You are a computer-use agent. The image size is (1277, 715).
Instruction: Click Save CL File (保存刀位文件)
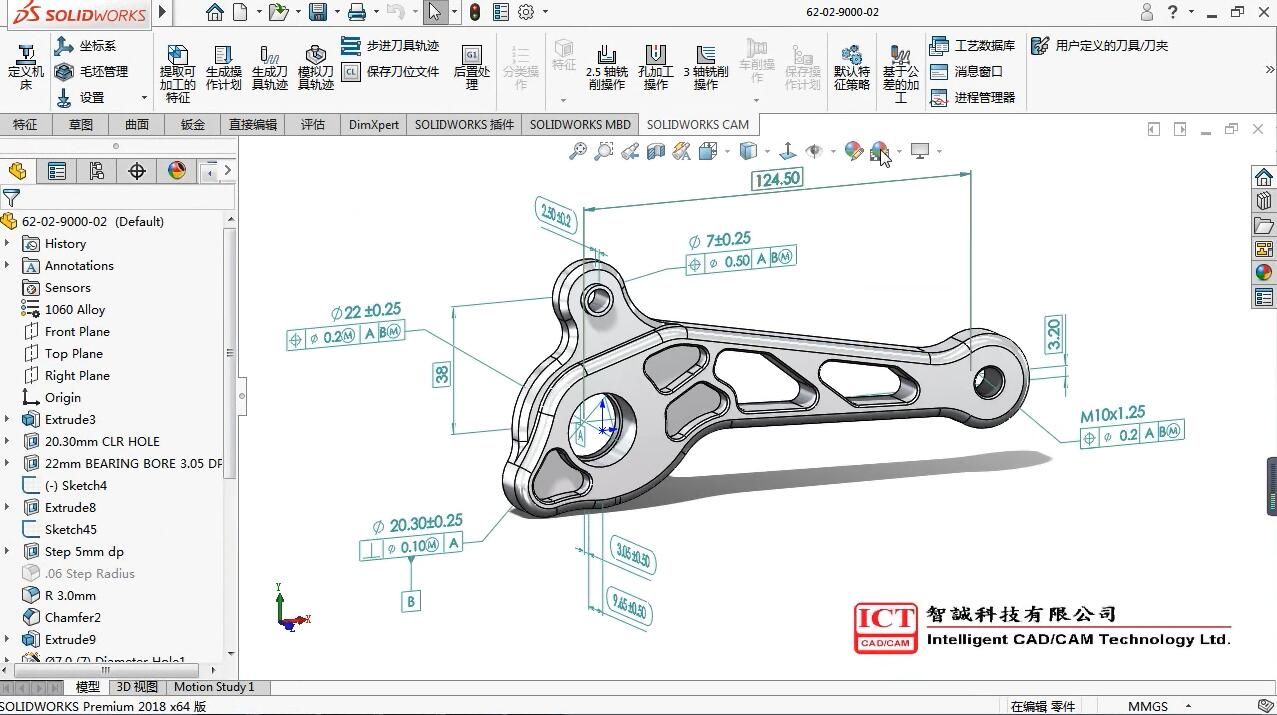tap(390, 72)
